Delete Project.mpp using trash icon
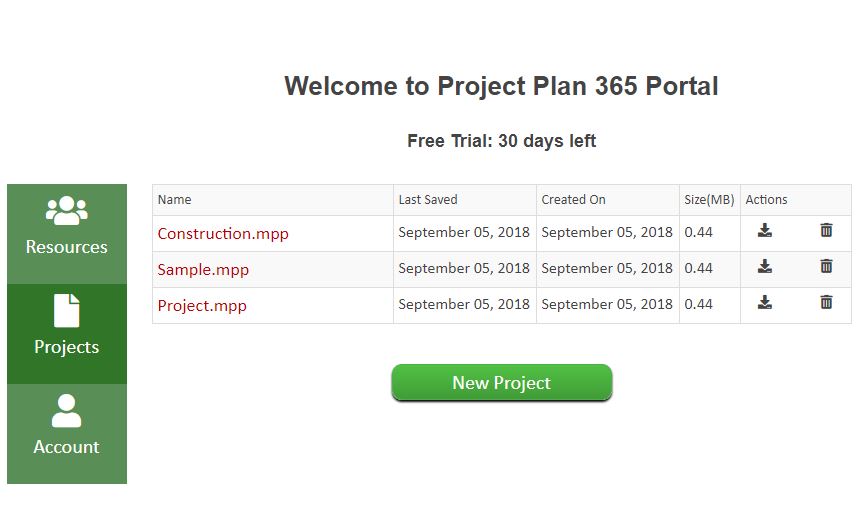The width and height of the screenshot is (863, 520). coord(826,303)
